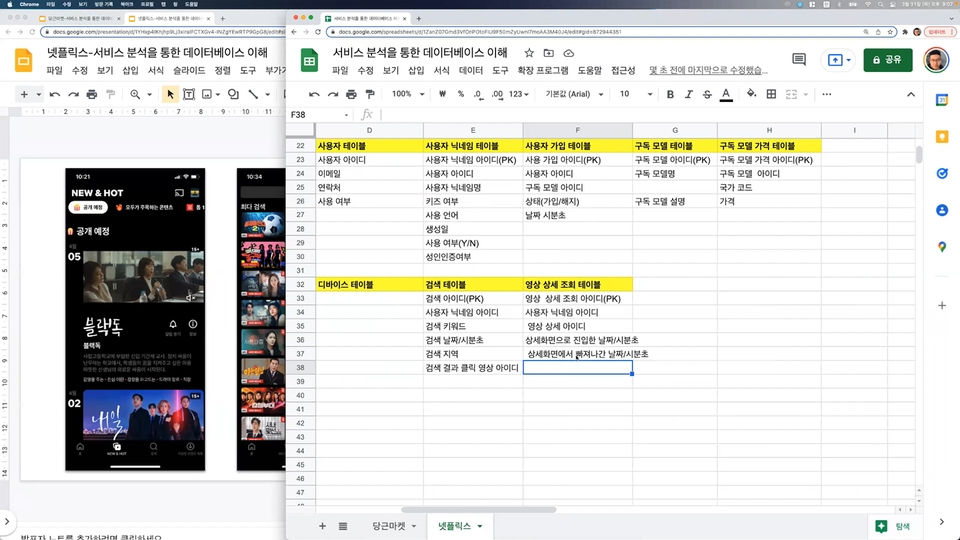Viewport: 960px width, 540px height.
Task: Open the borders tool
Action: [x=771, y=94]
